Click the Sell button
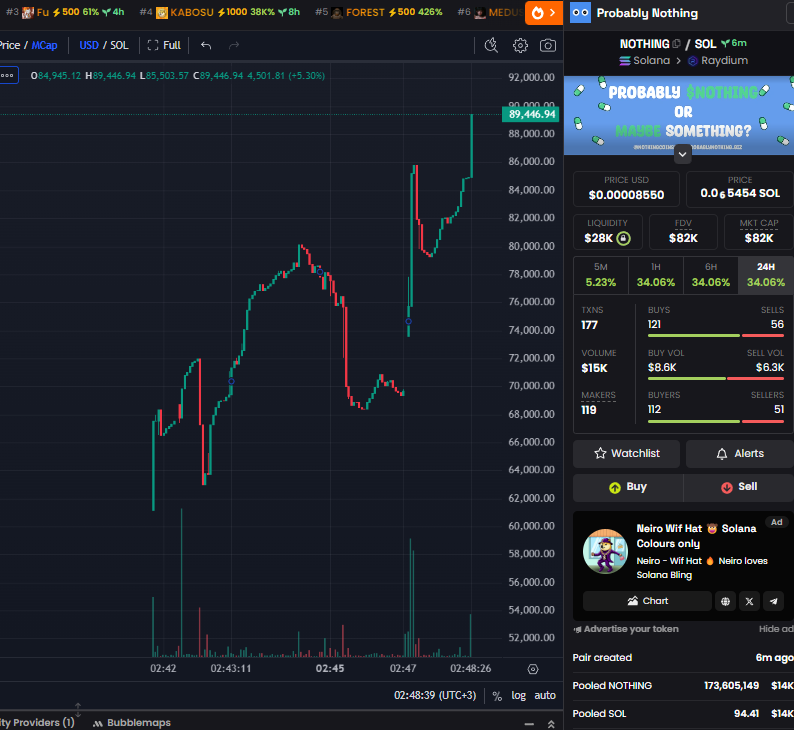This screenshot has width=794, height=730. tap(739, 487)
